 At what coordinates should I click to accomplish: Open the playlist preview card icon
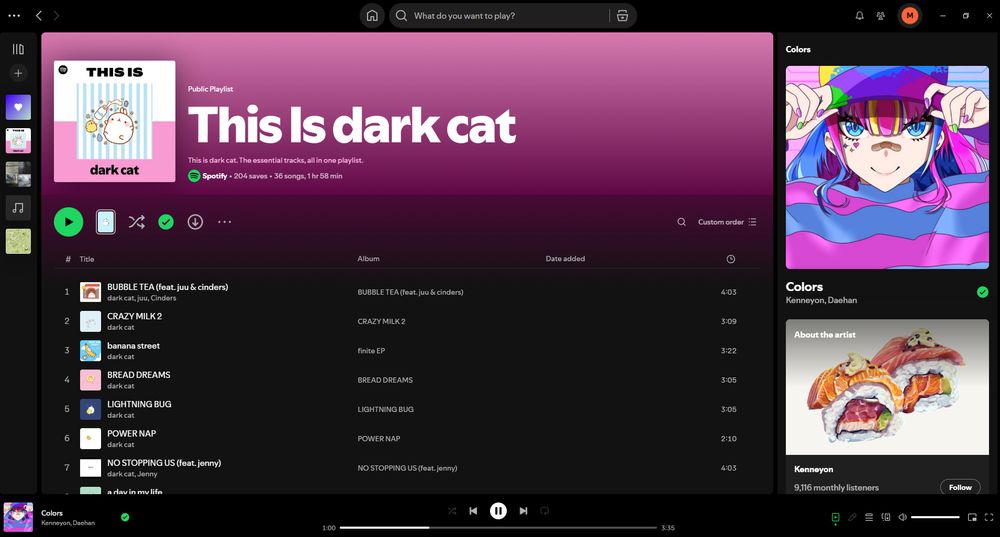(x=106, y=222)
